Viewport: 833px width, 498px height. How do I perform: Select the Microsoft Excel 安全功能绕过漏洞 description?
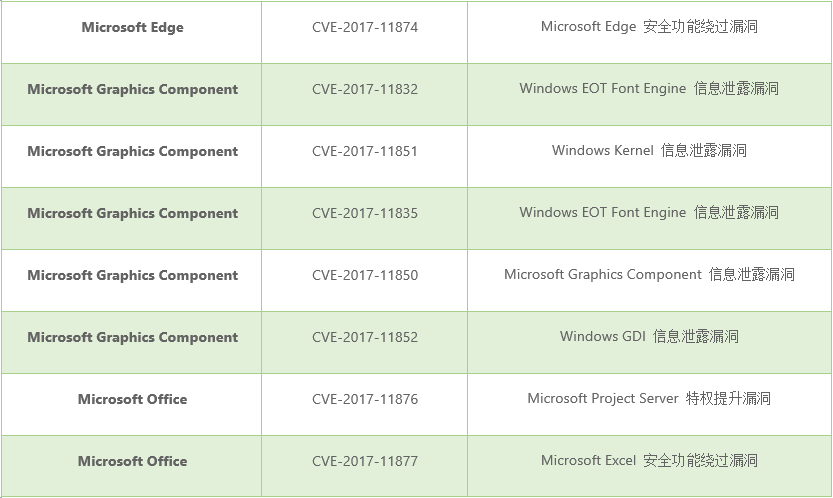click(649, 461)
